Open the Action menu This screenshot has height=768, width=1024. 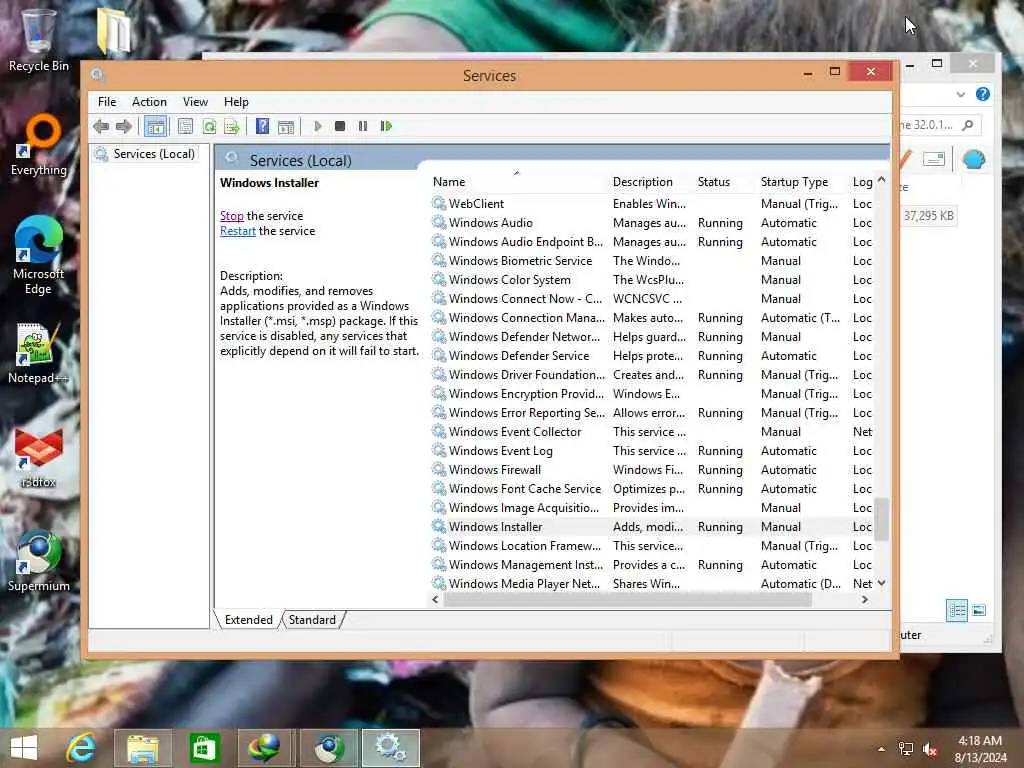click(x=149, y=102)
